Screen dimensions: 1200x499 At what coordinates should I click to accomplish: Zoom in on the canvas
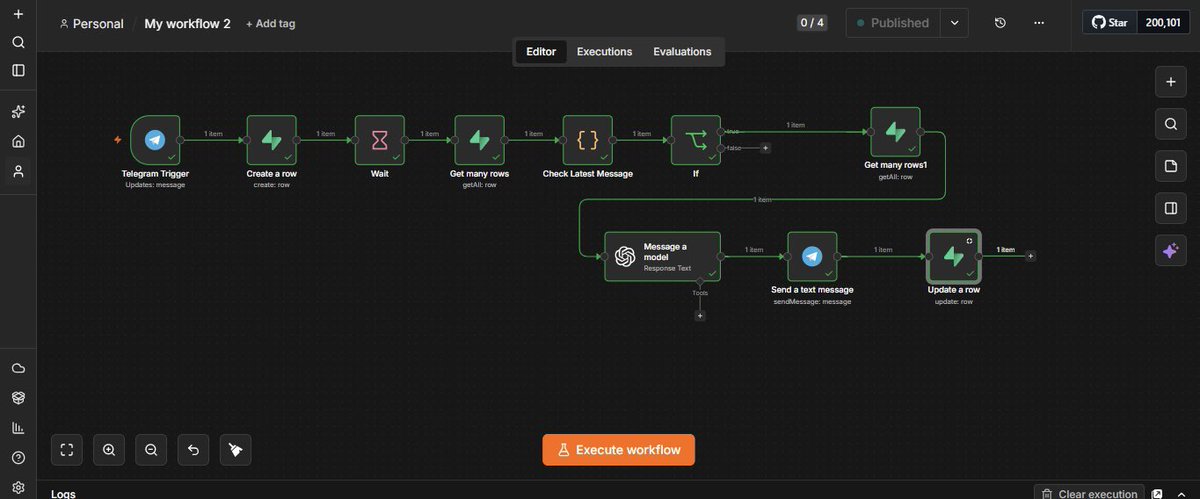coord(109,450)
